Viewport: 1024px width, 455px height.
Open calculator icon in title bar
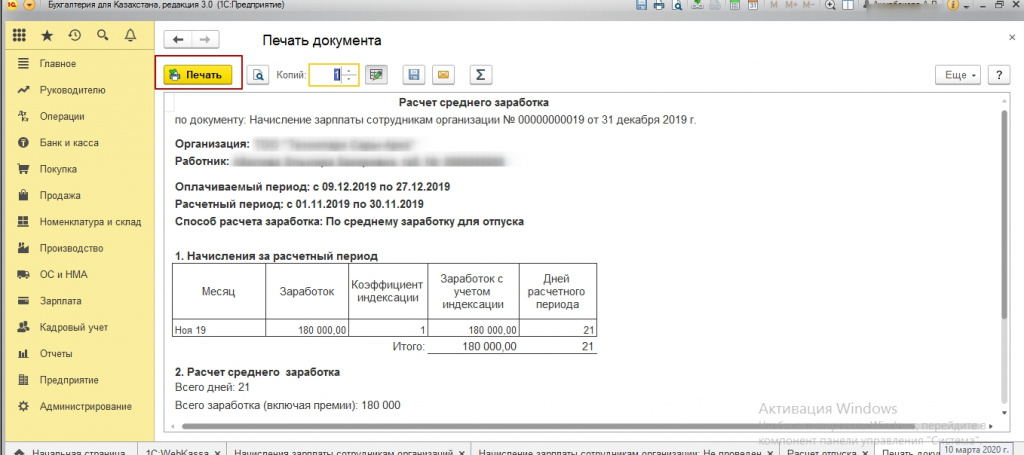[735, 5]
